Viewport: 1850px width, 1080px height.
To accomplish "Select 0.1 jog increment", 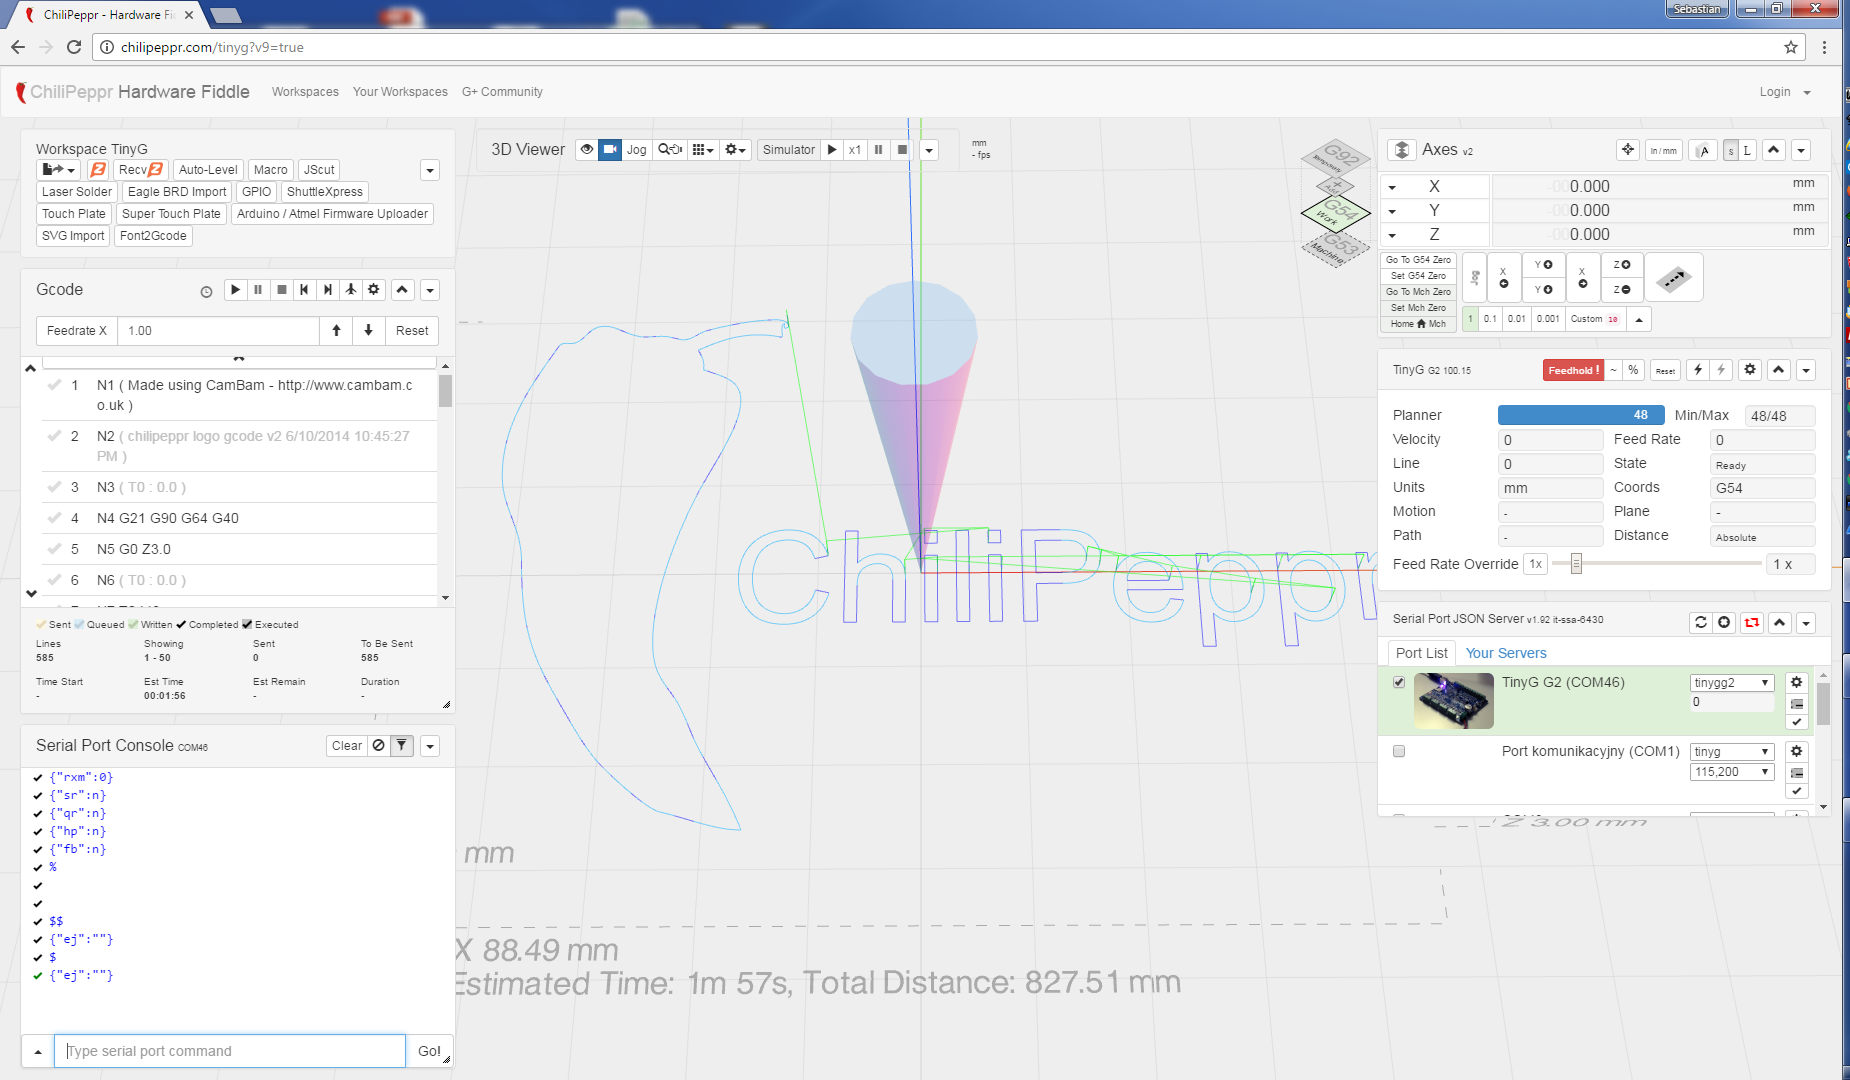I will point(1490,319).
